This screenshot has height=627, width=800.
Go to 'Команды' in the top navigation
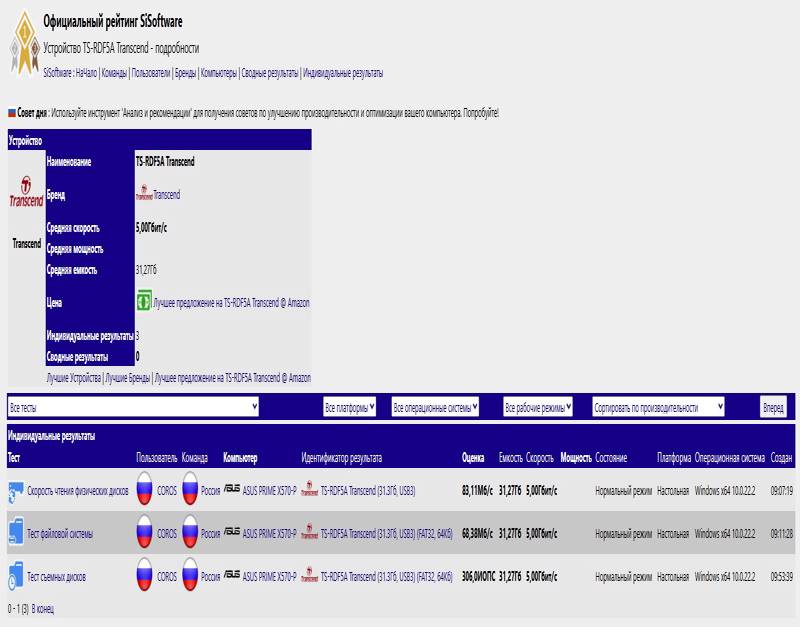click(113, 73)
